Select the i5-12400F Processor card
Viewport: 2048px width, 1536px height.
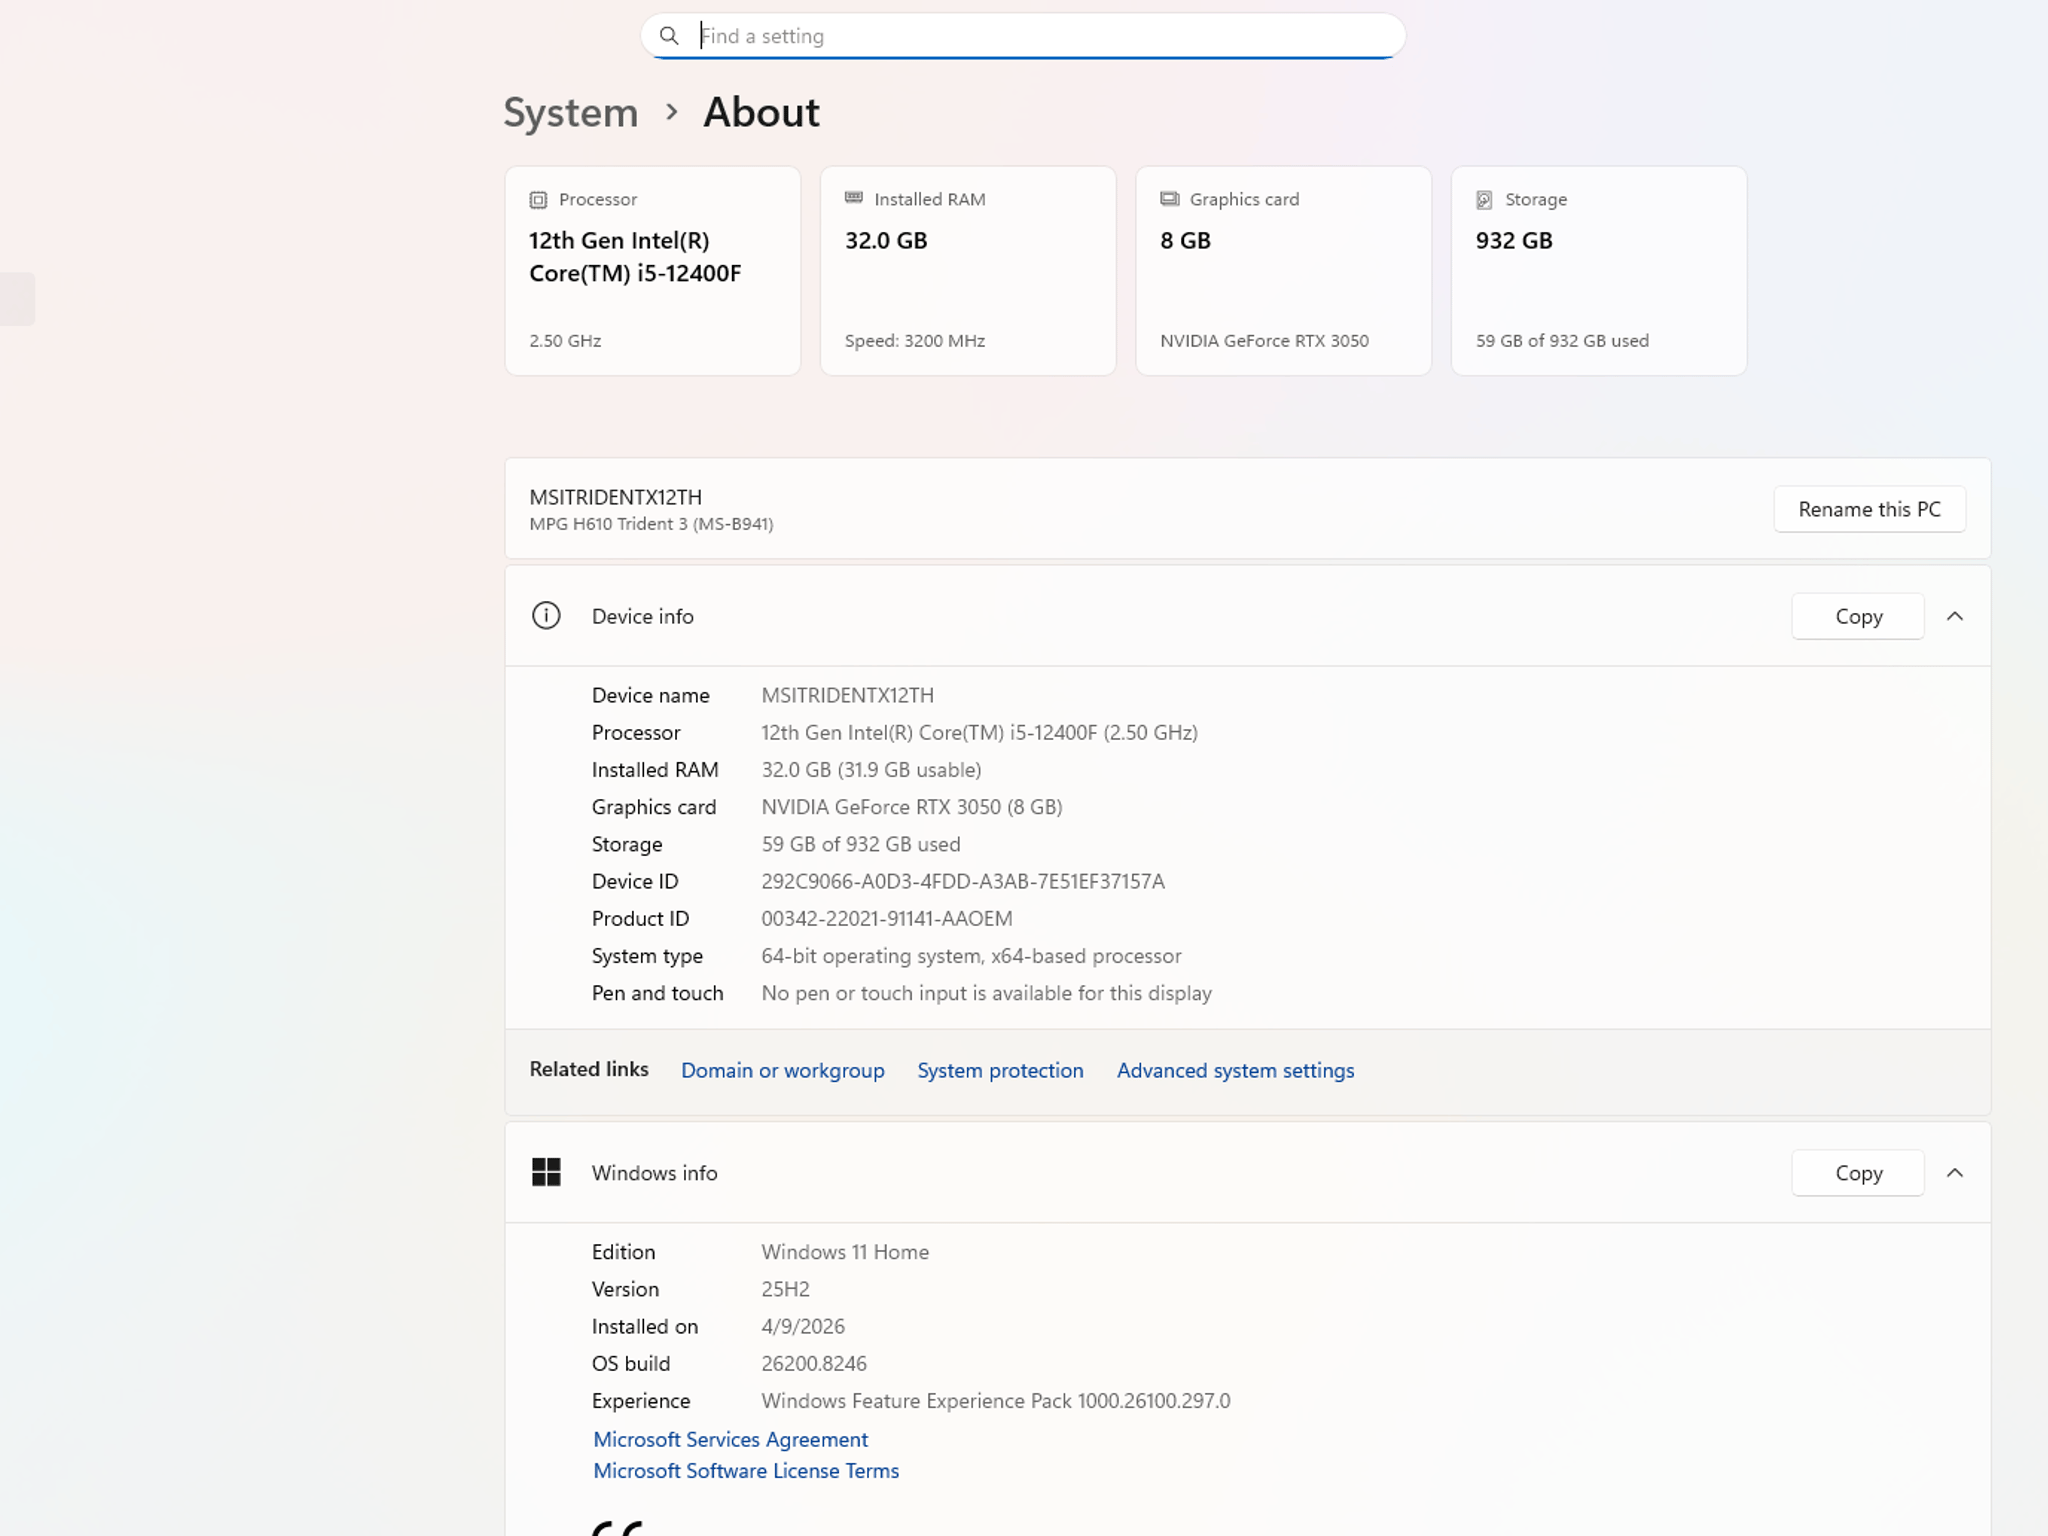pos(653,271)
